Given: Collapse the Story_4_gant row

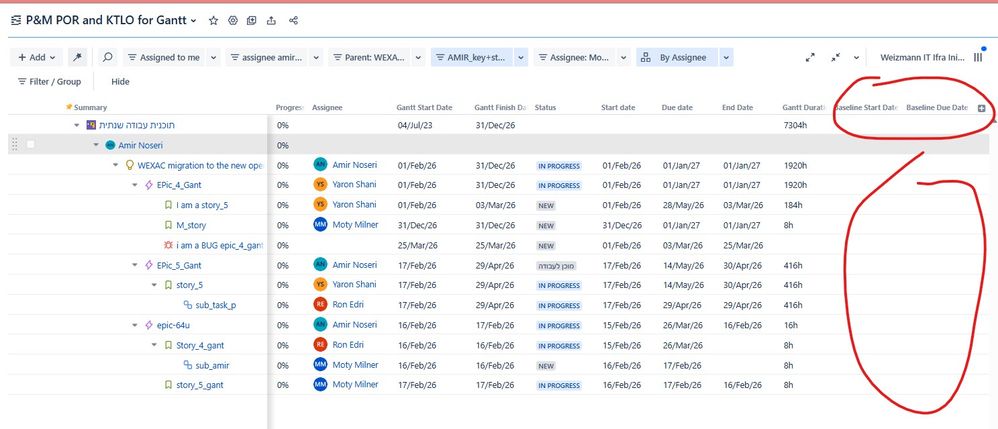Looking at the screenshot, I should click(x=154, y=346).
